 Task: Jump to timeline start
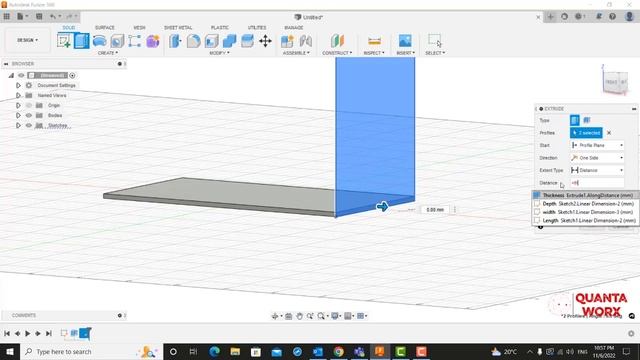coord(7,333)
